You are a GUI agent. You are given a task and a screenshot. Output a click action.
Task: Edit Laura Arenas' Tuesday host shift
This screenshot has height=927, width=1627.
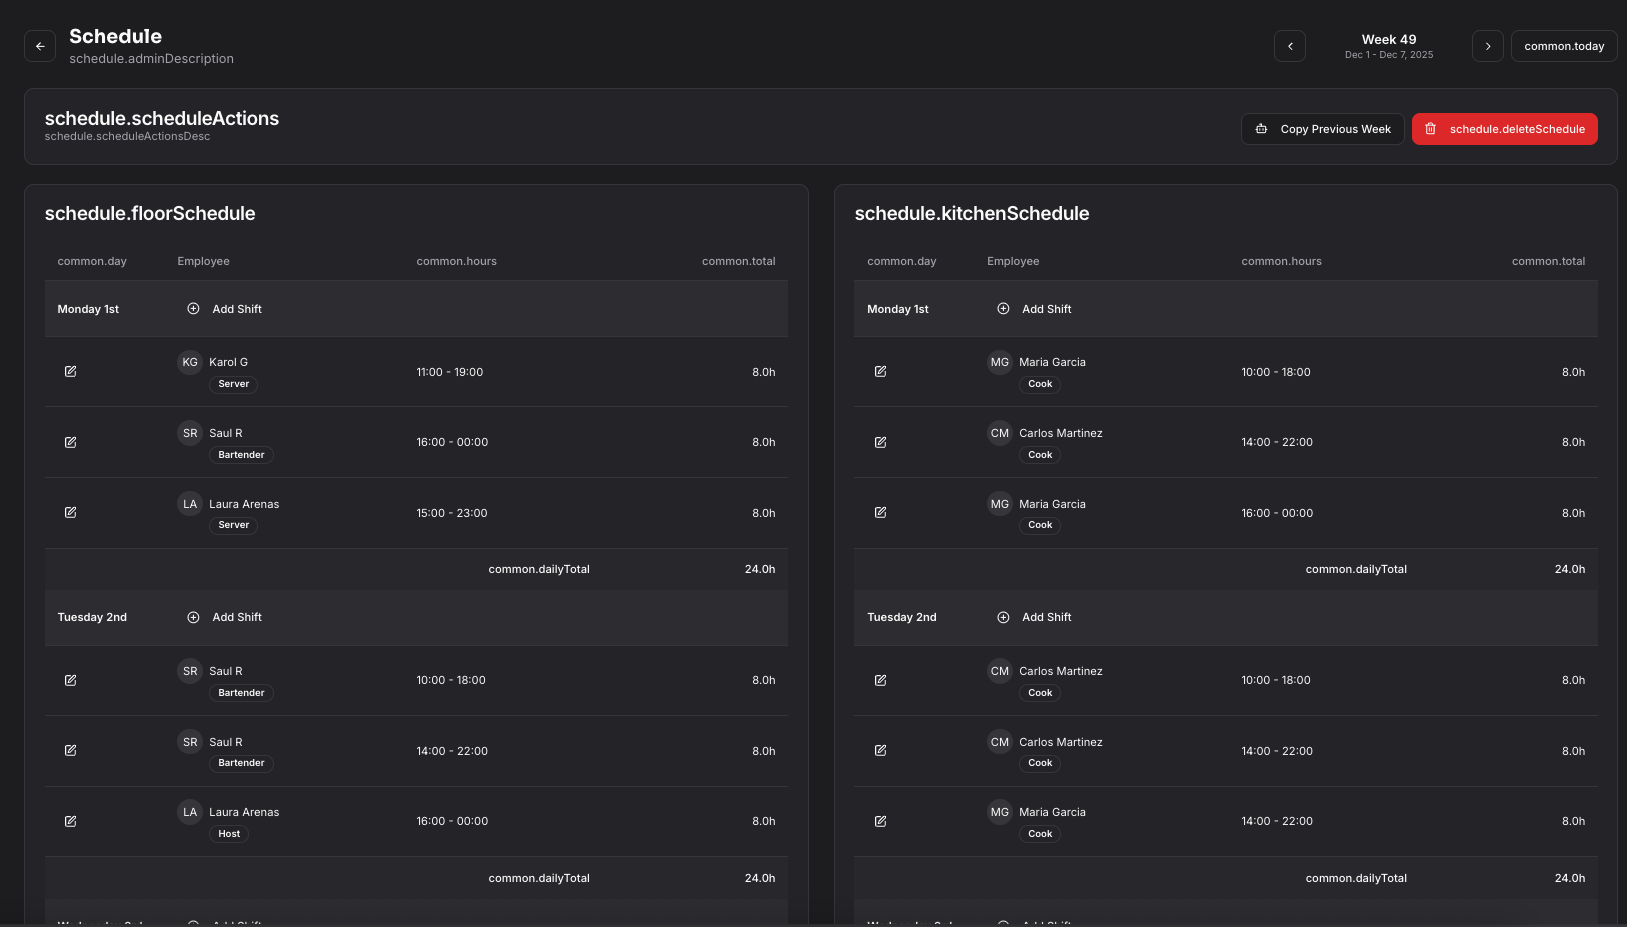[71, 821]
